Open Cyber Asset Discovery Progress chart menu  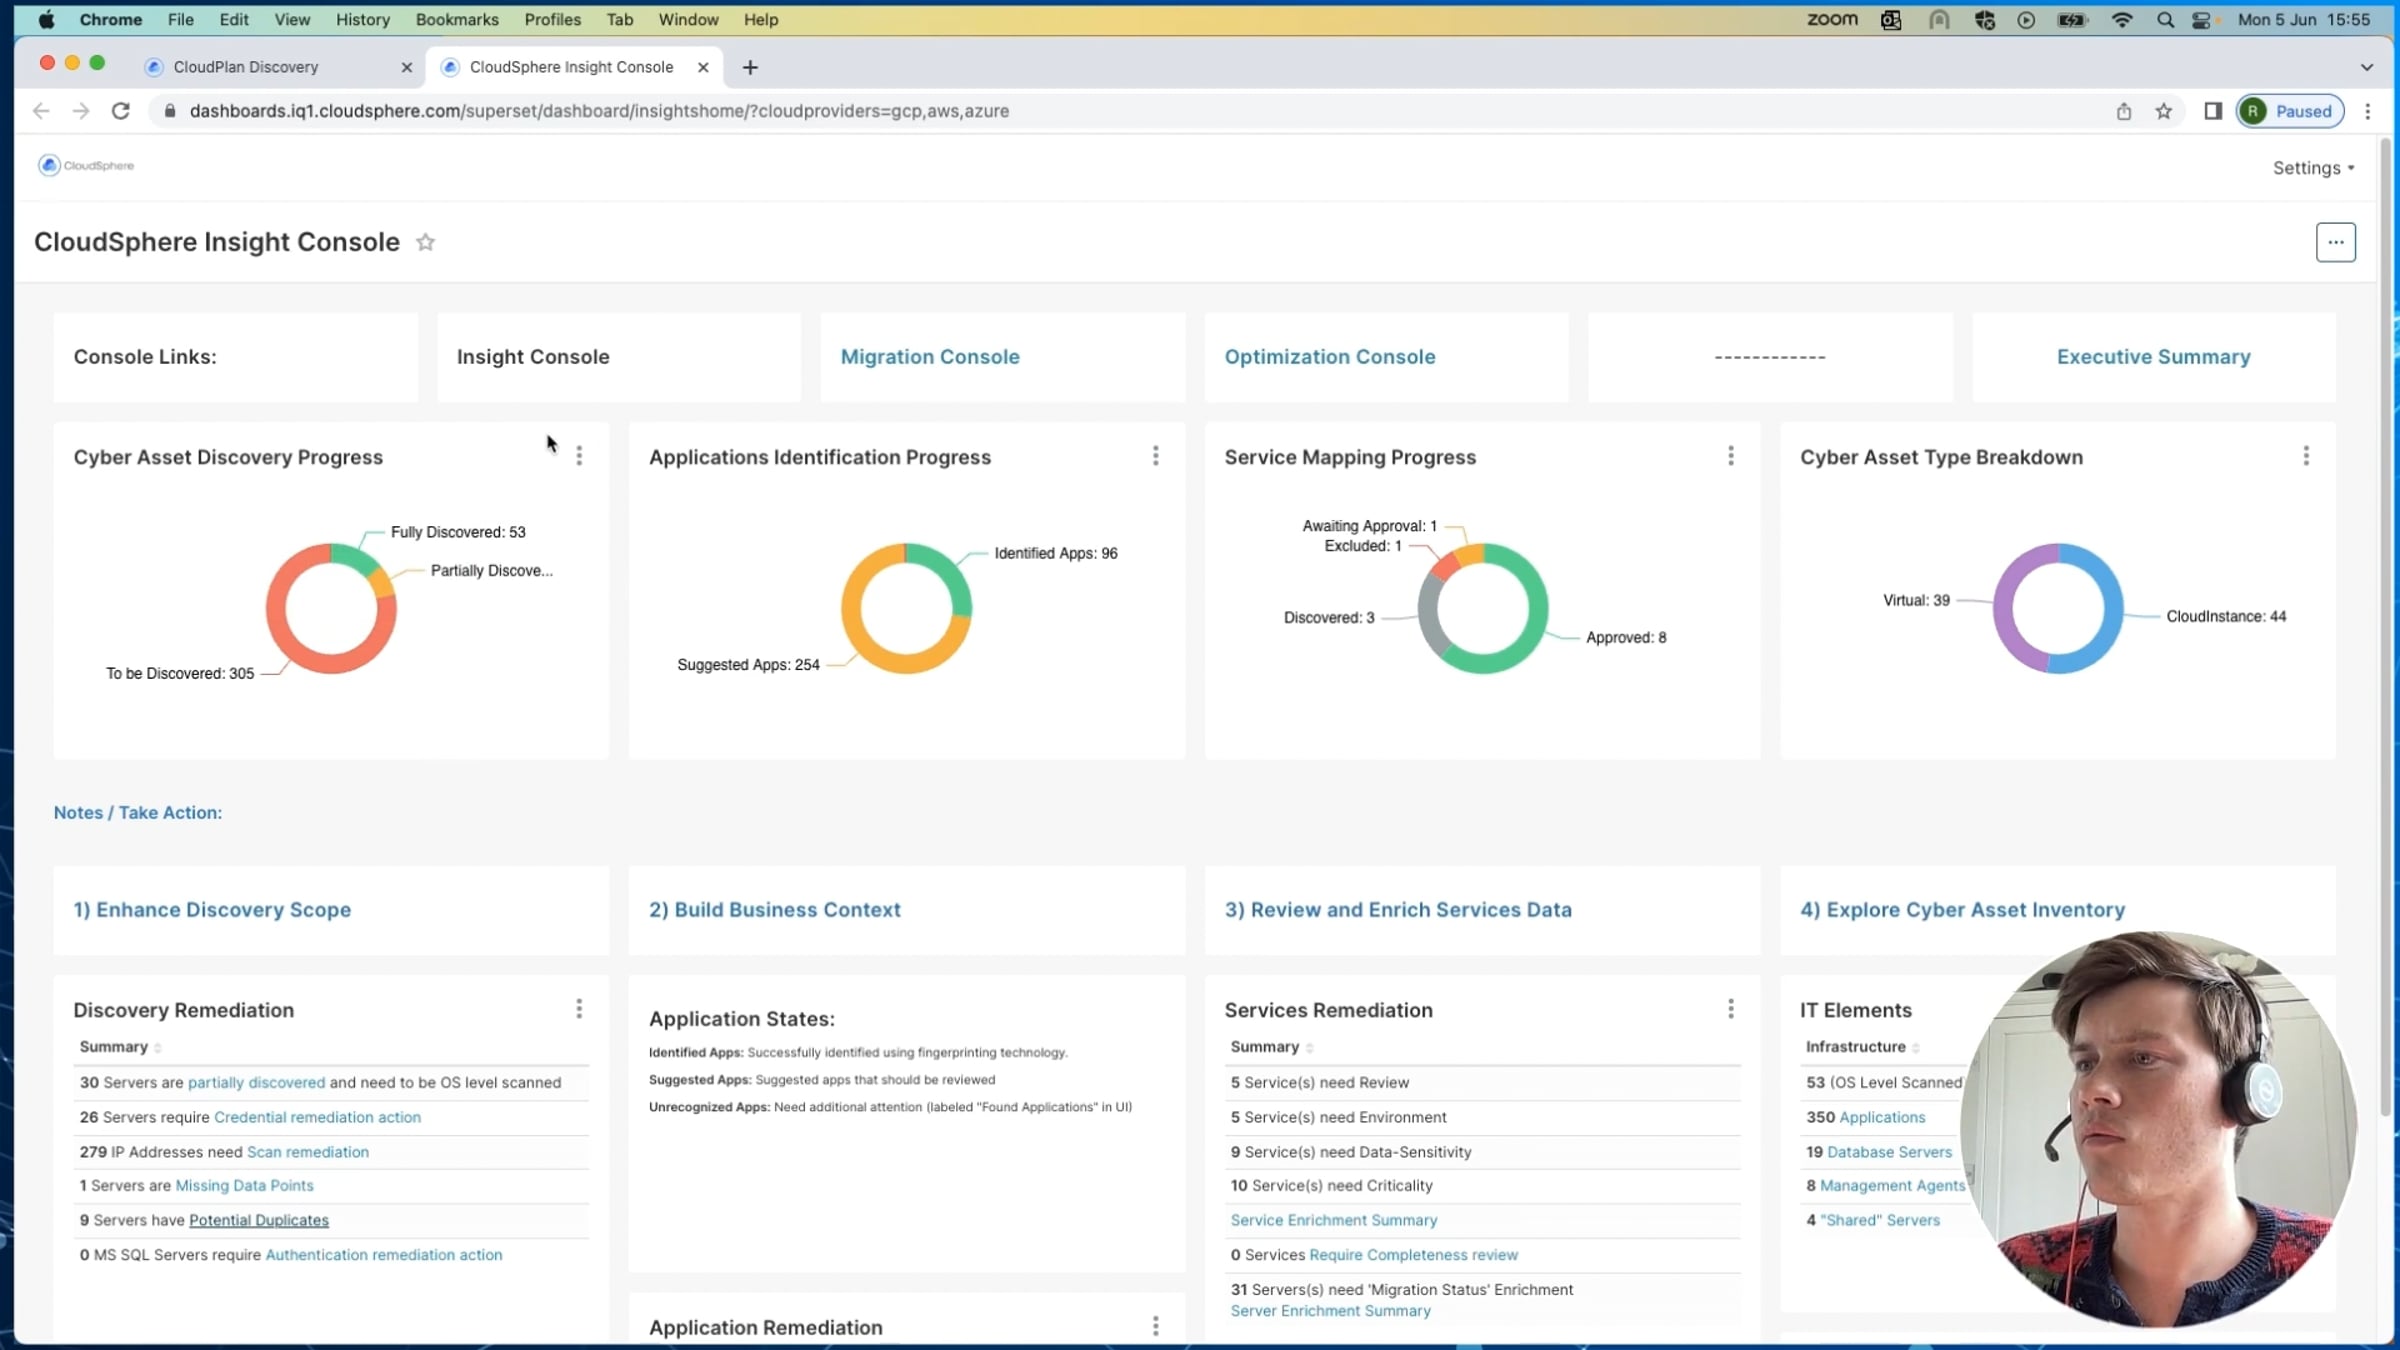pos(579,456)
